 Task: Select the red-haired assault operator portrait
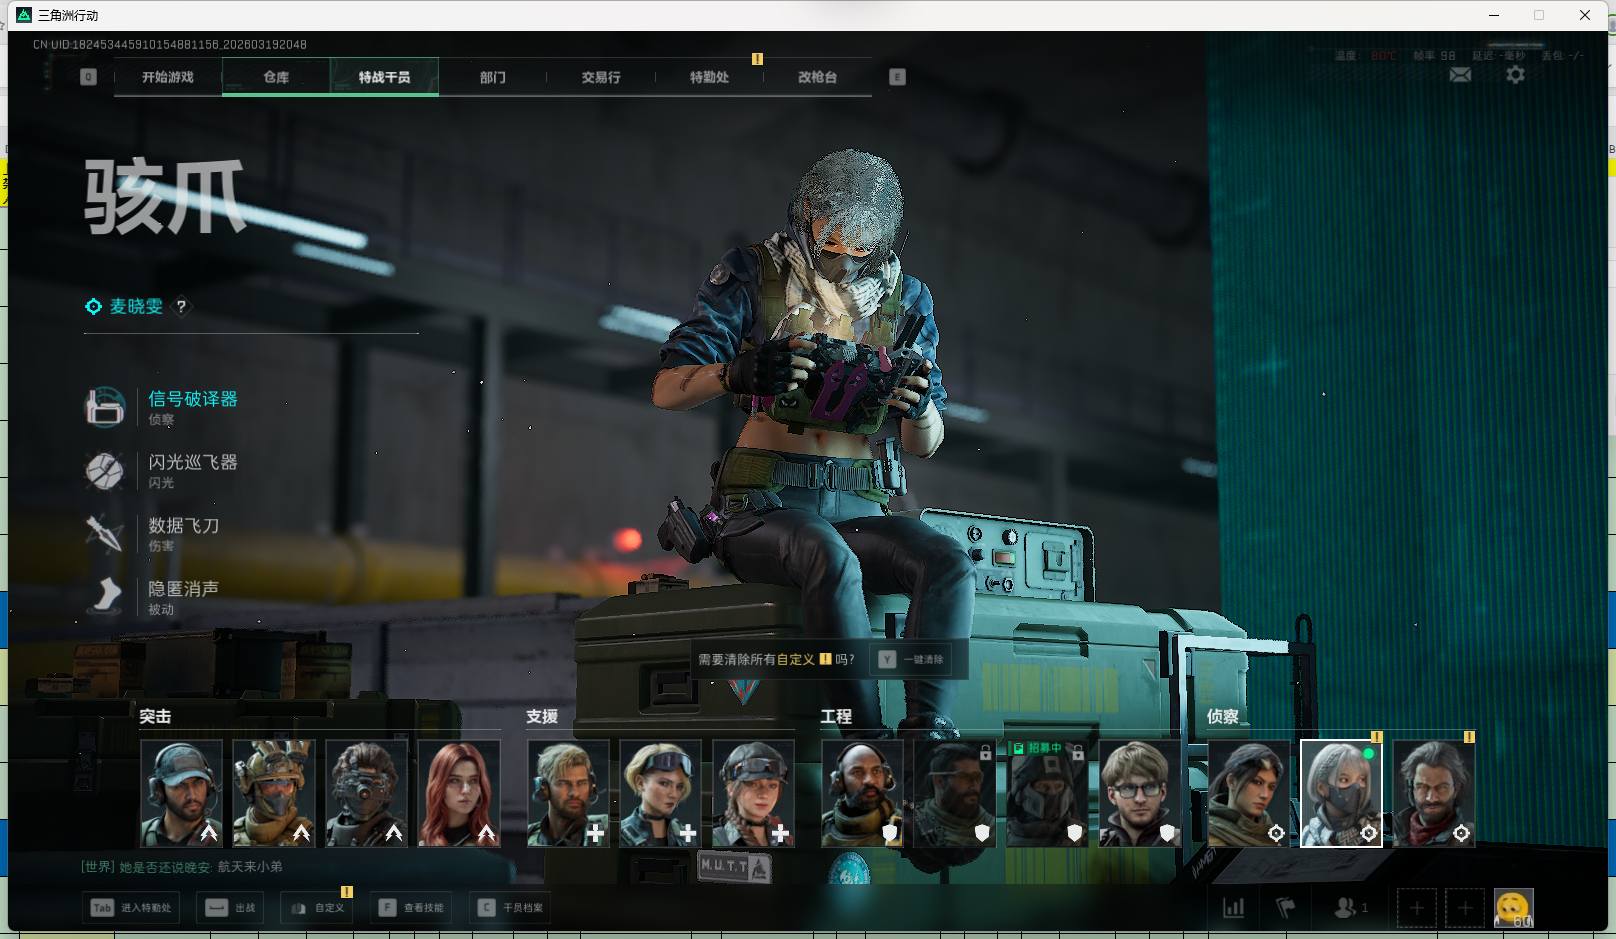459,793
